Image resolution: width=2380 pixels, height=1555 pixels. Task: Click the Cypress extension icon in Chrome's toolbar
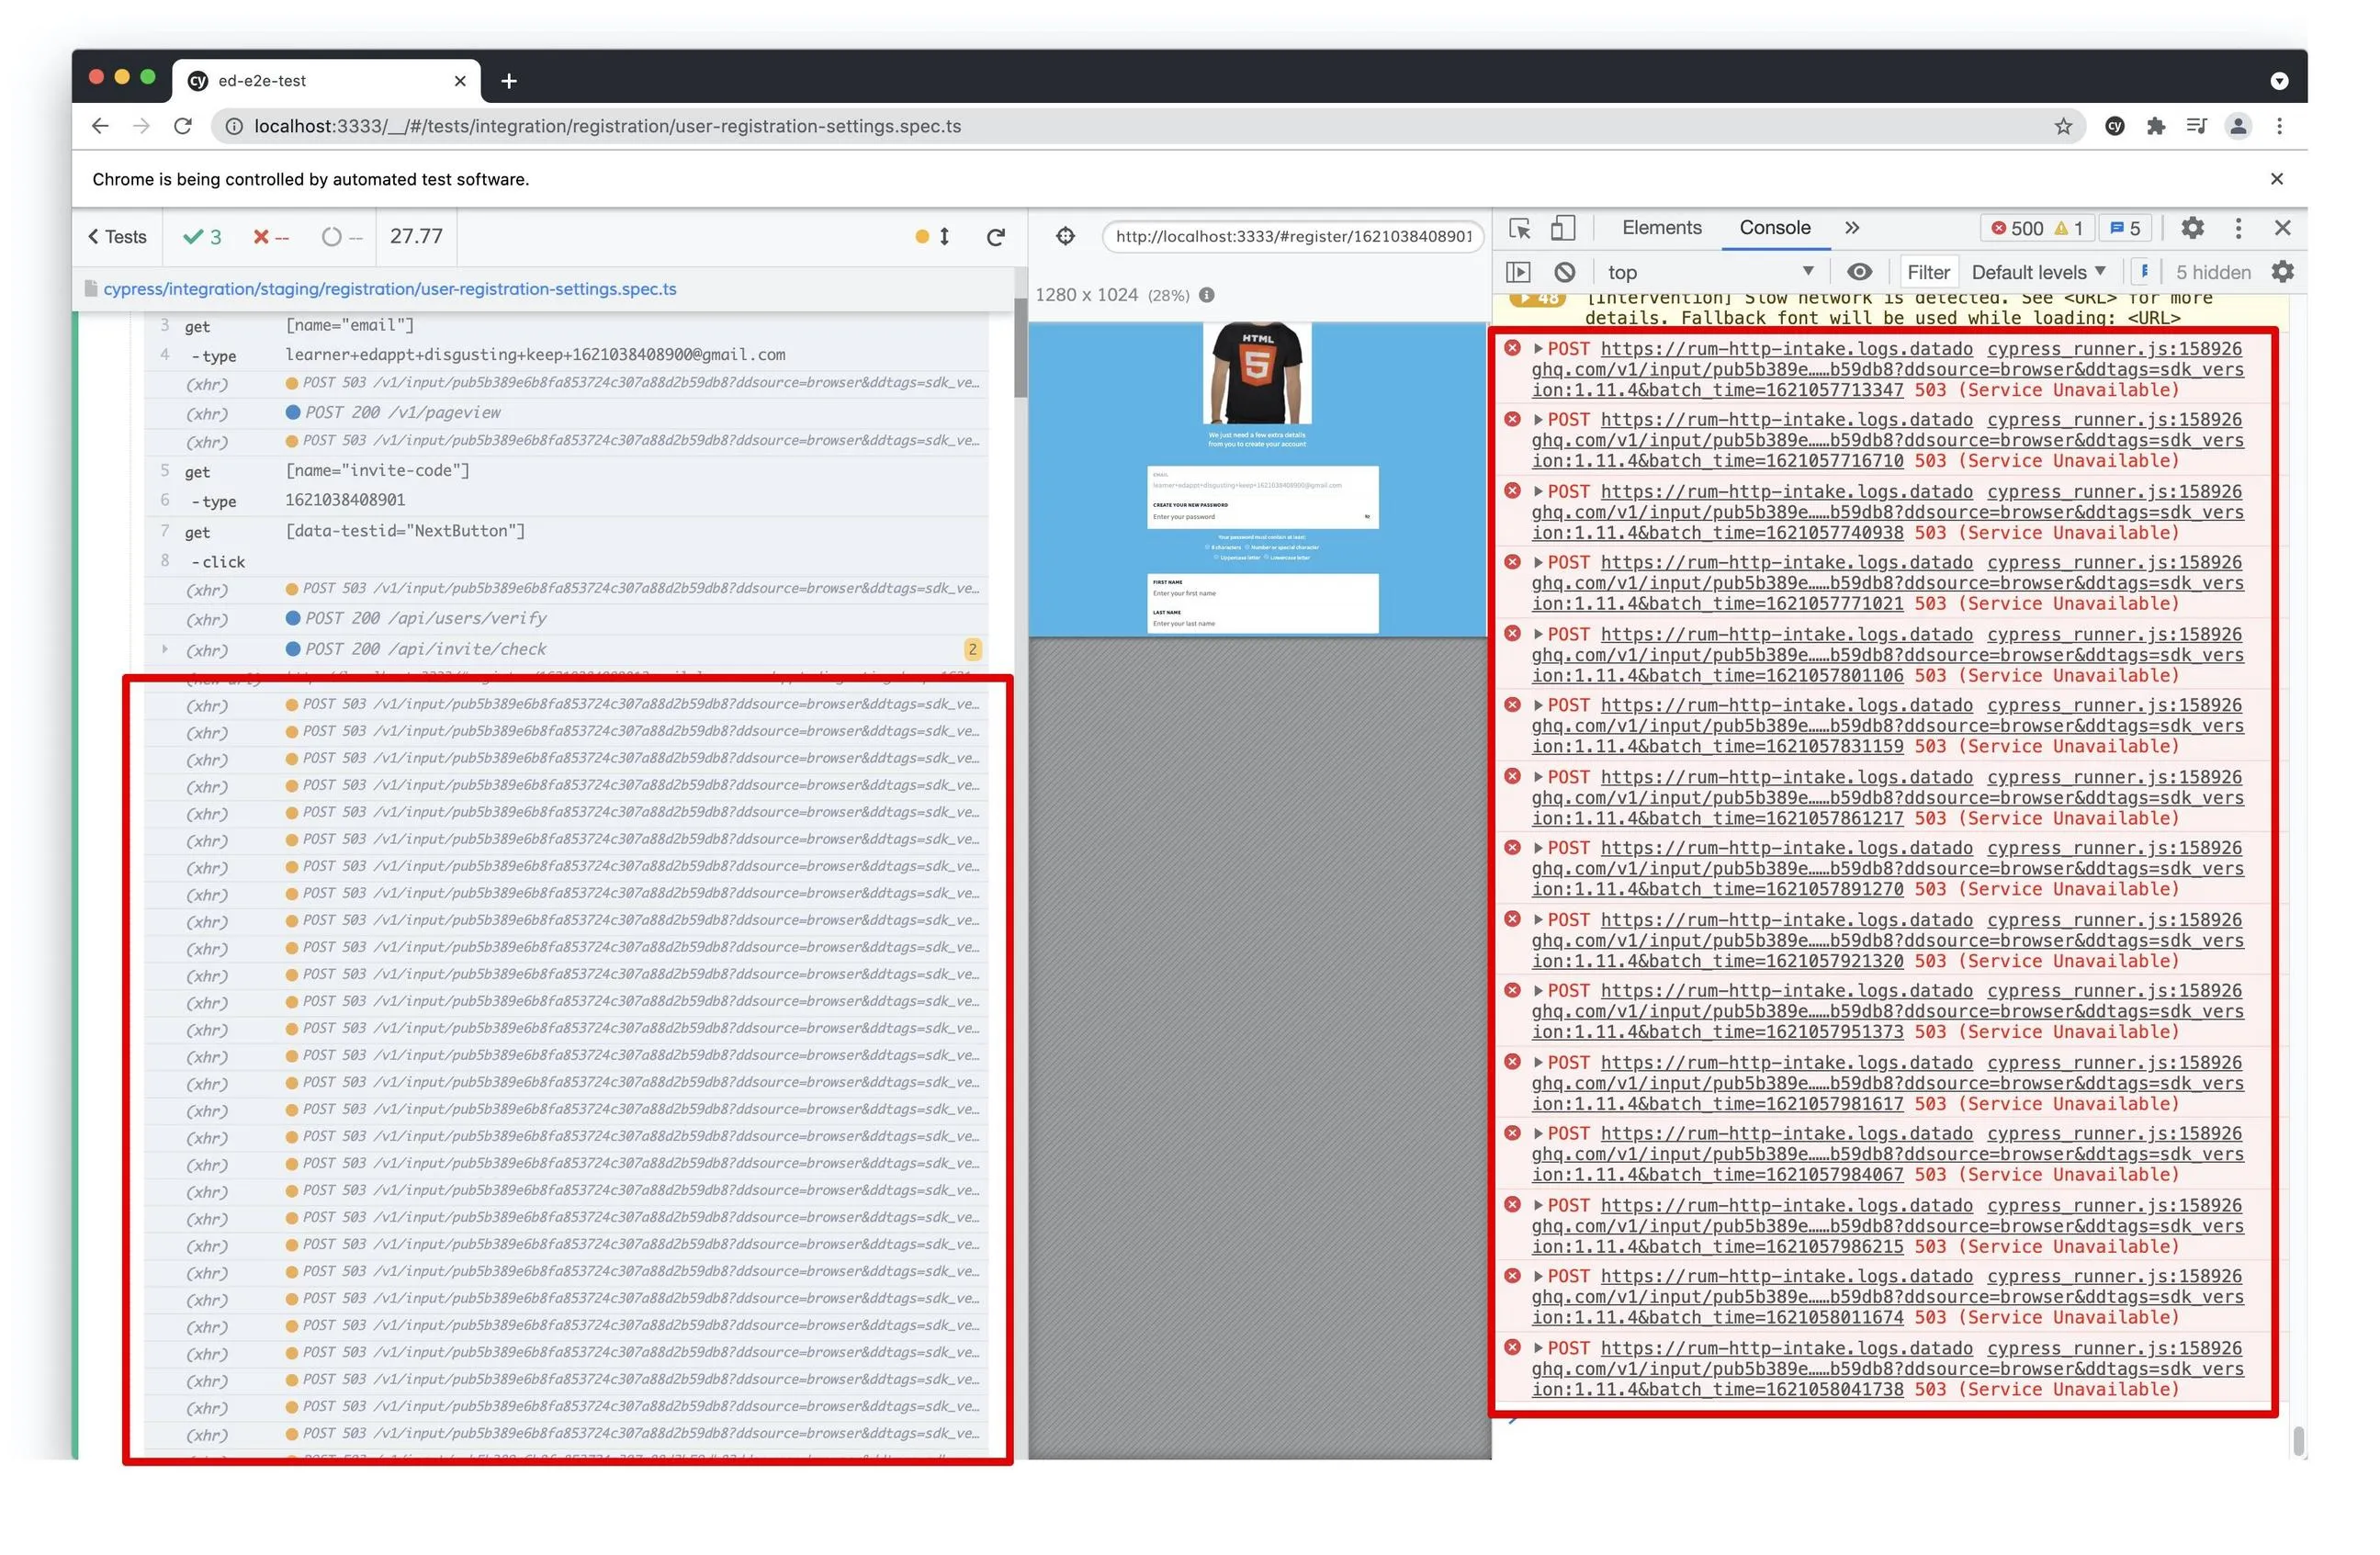(x=2114, y=127)
